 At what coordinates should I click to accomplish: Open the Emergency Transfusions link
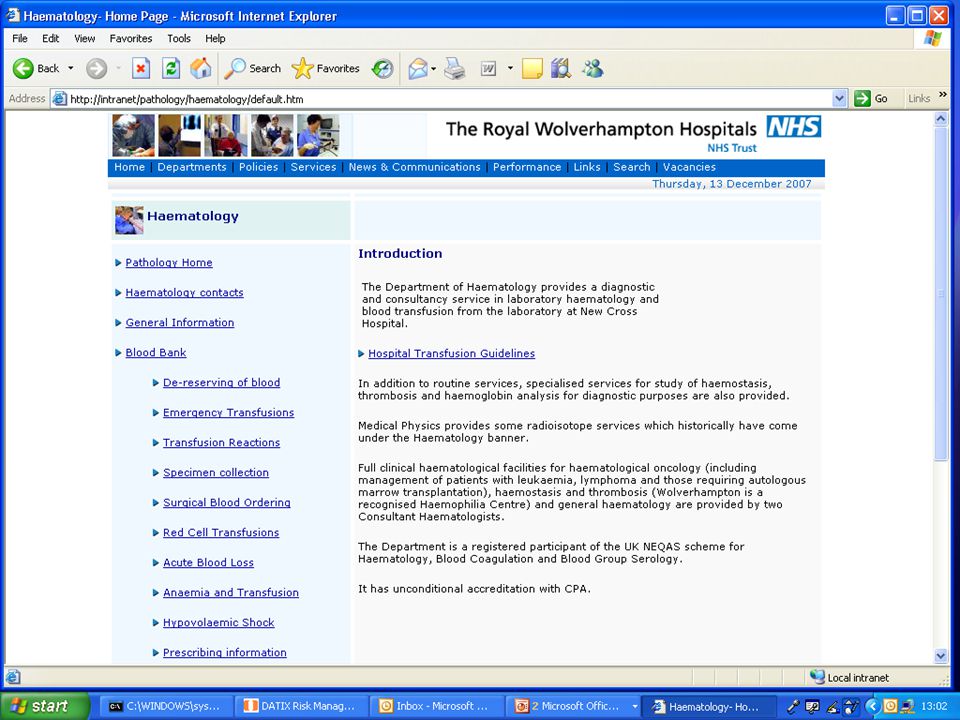pyautogui.click(x=228, y=413)
